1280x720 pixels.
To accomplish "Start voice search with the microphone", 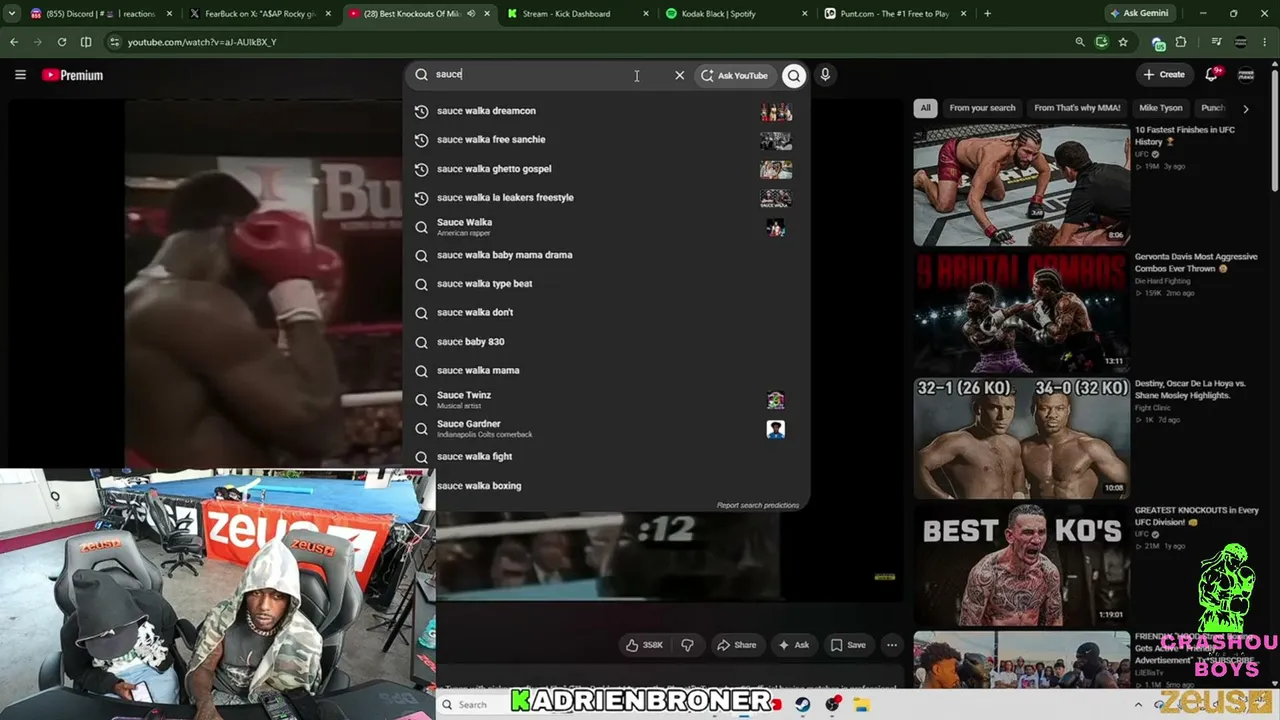I will [825, 74].
